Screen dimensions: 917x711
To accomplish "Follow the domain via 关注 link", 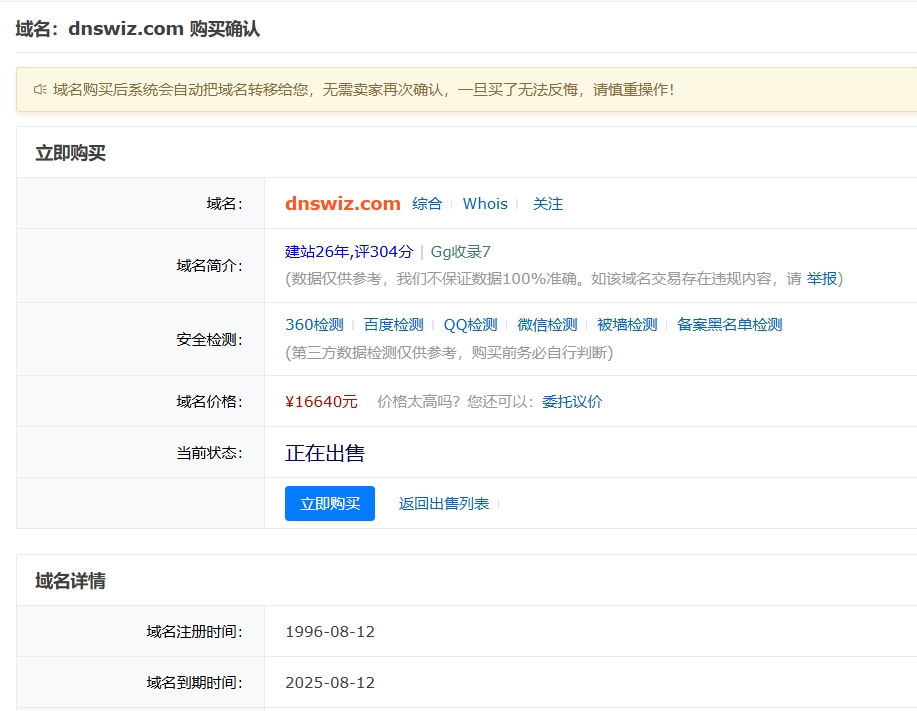I will [x=548, y=204].
